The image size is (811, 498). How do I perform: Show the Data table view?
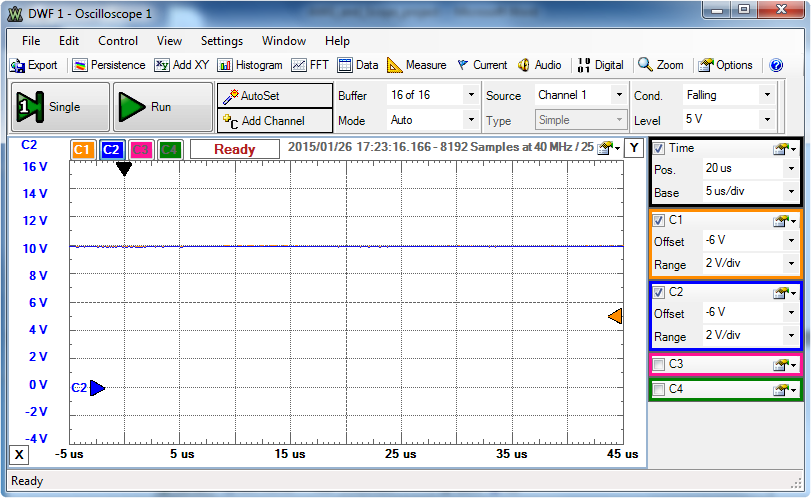pyautogui.click(x=358, y=65)
